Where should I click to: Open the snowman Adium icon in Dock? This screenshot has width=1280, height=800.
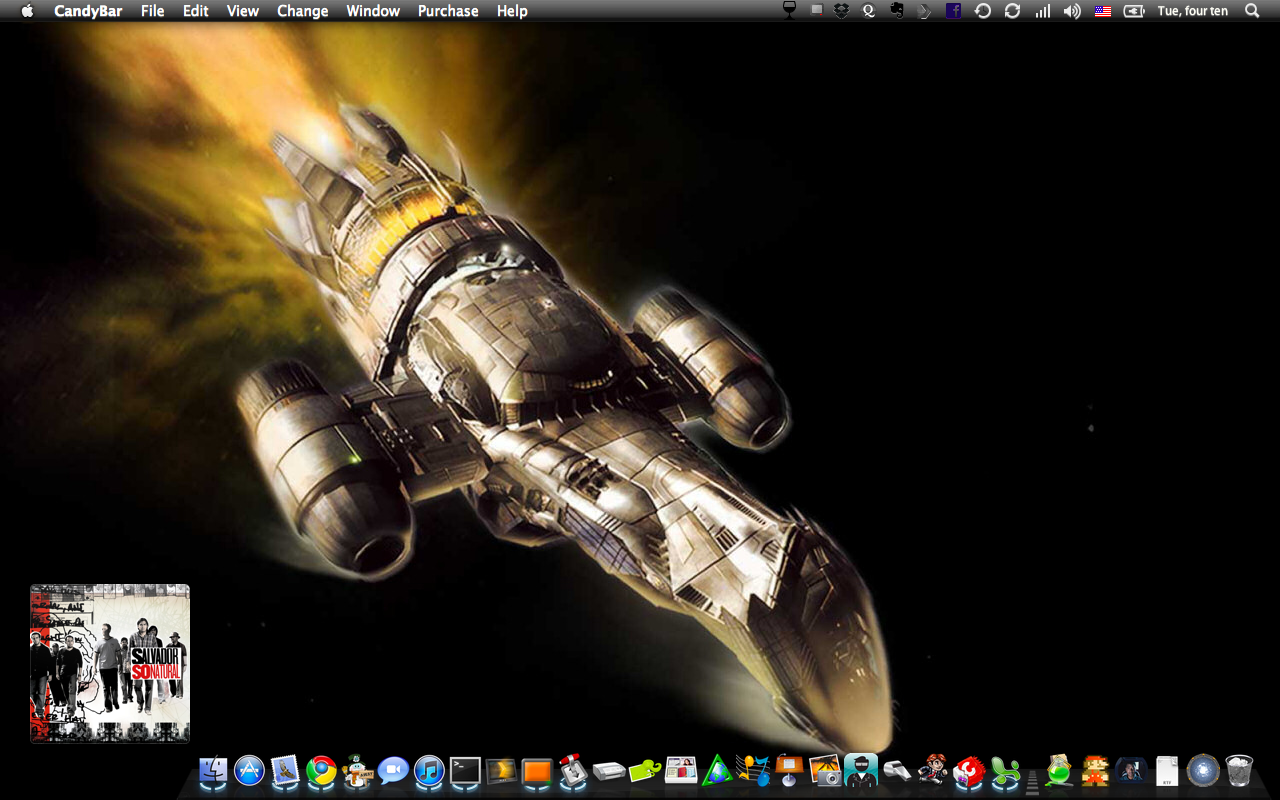(x=357, y=770)
